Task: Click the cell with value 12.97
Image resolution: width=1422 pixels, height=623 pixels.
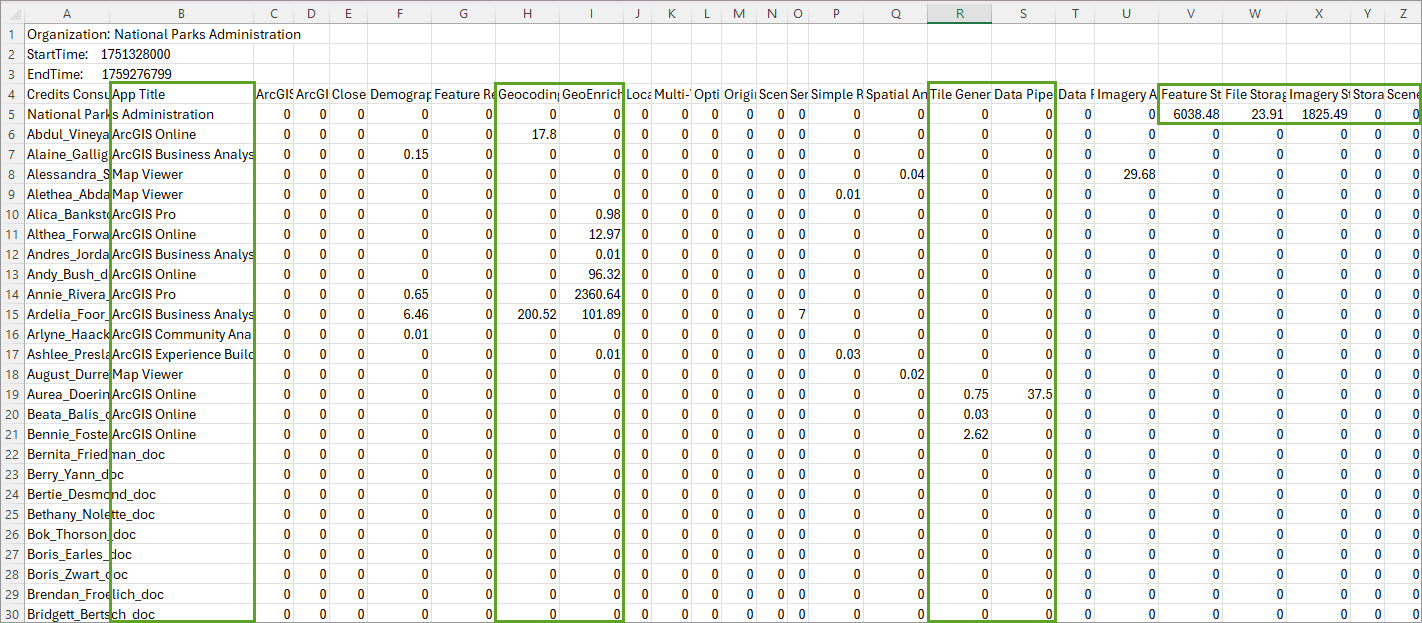Action: pos(590,234)
